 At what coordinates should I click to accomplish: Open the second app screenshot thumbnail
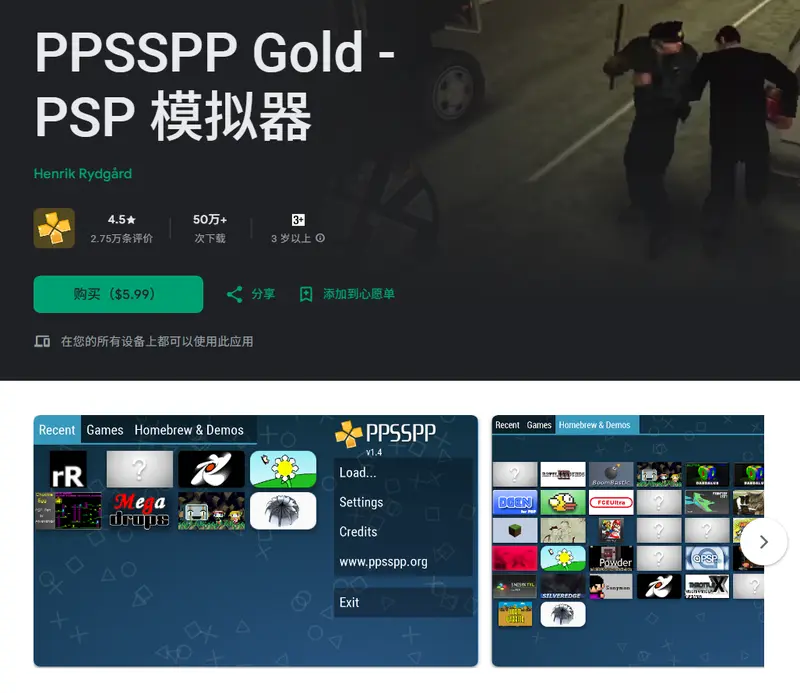tap(628, 540)
